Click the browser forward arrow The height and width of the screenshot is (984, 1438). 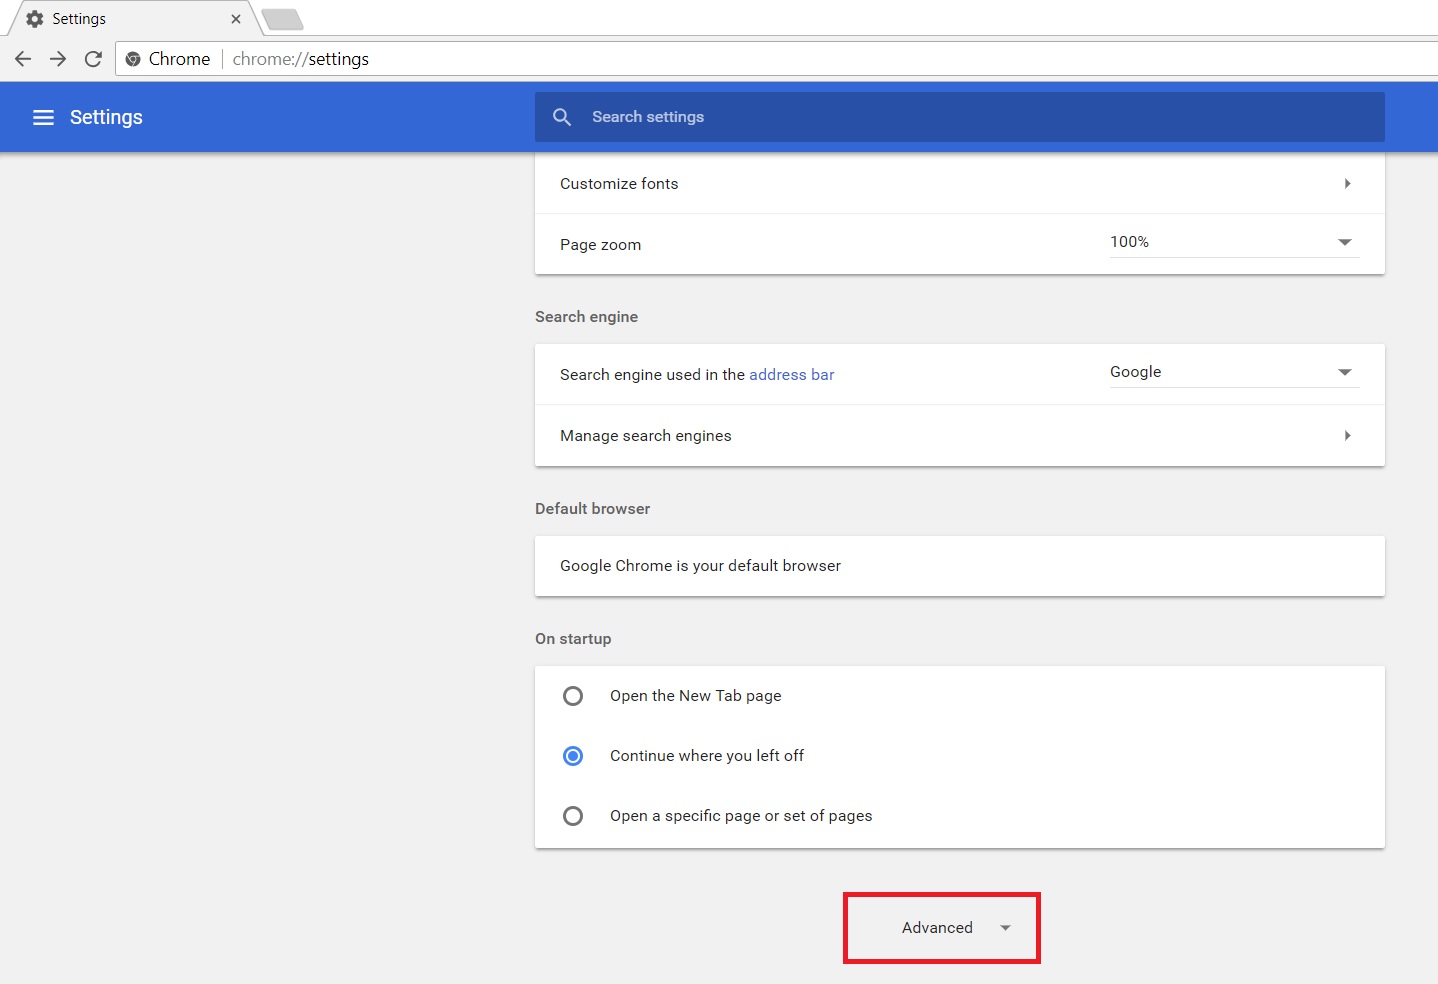(58, 59)
